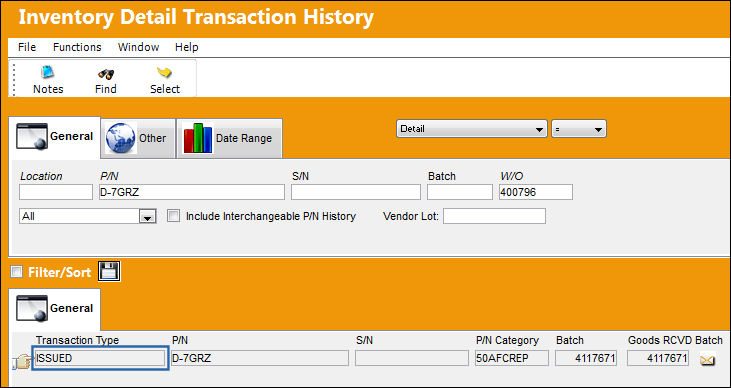Select the lower results General tab
The image size is (731, 388).
pos(55,309)
